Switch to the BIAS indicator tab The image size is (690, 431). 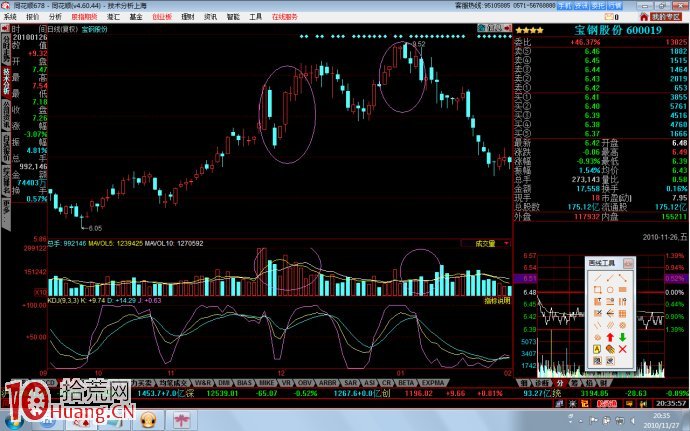tap(242, 382)
